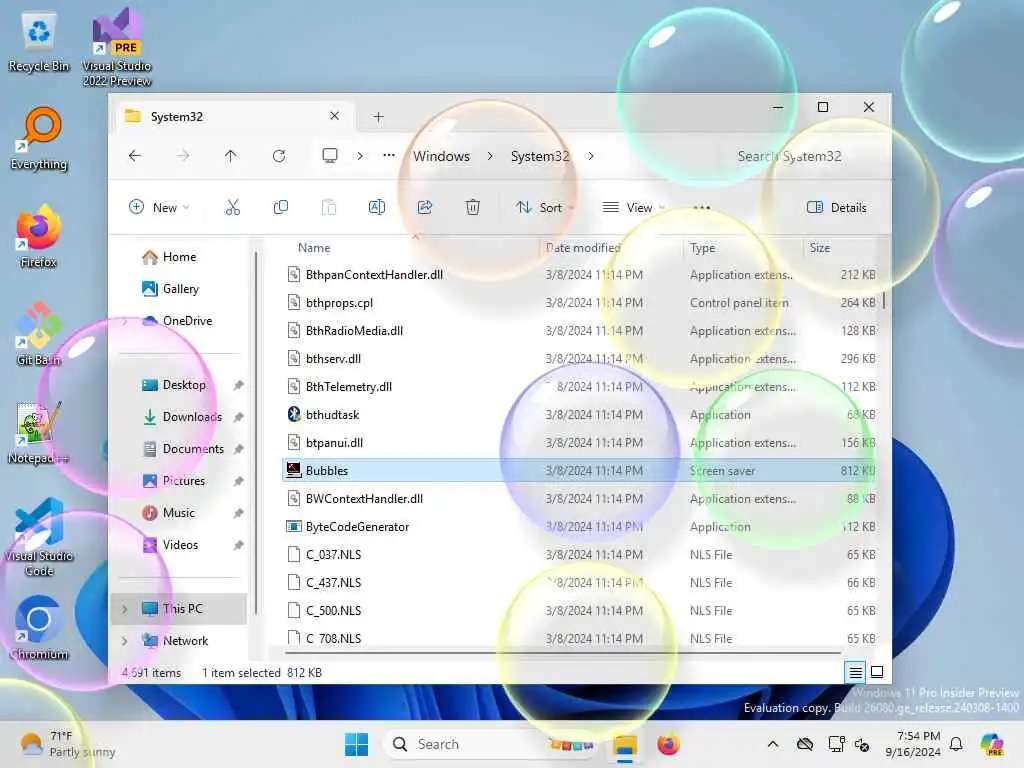
Task: Click the Forward arrow button
Action: pyautogui.click(x=183, y=156)
